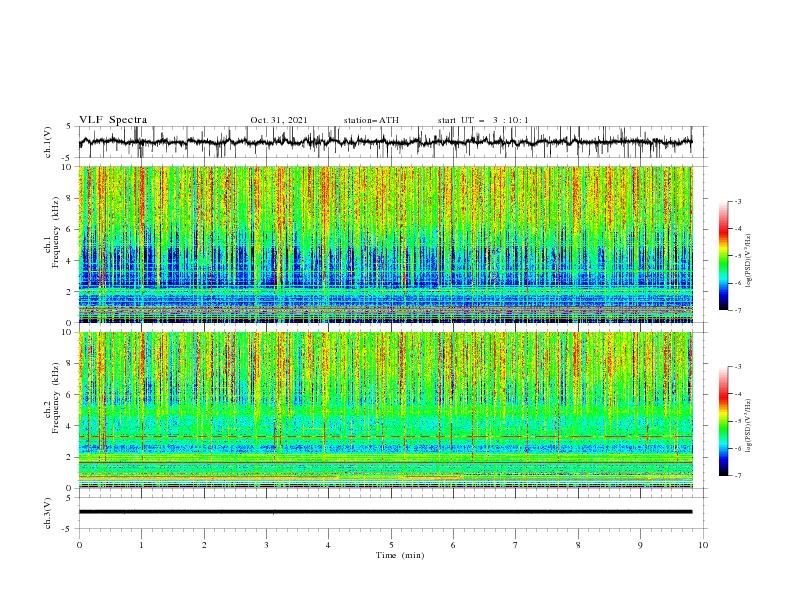Image resolution: width=792 pixels, height=612 pixels.
Task: Click the time axis tick label '1'
Action: point(141,545)
